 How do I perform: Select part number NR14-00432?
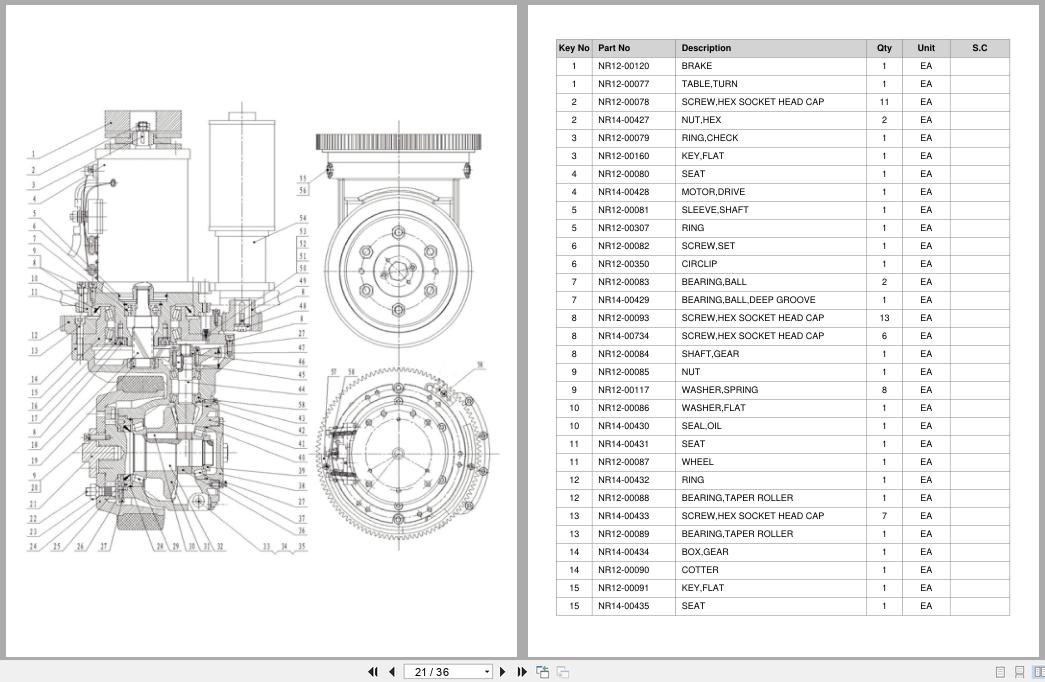623,480
